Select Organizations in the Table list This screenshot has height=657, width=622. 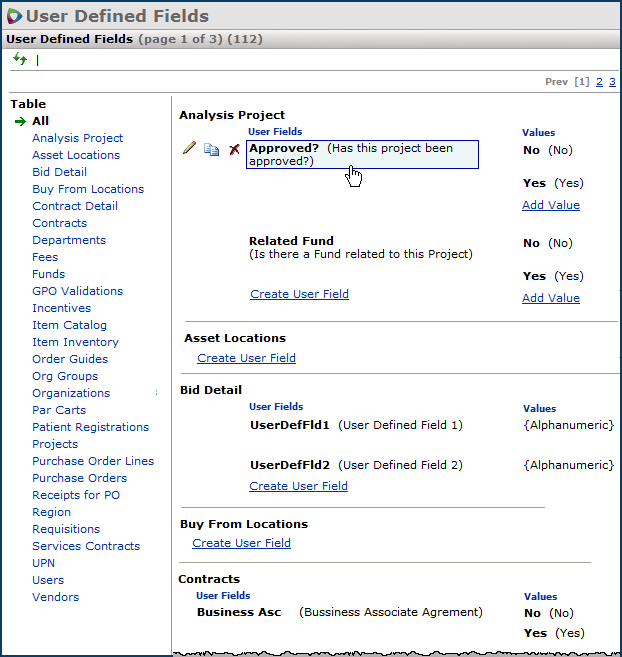tap(71, 393)
